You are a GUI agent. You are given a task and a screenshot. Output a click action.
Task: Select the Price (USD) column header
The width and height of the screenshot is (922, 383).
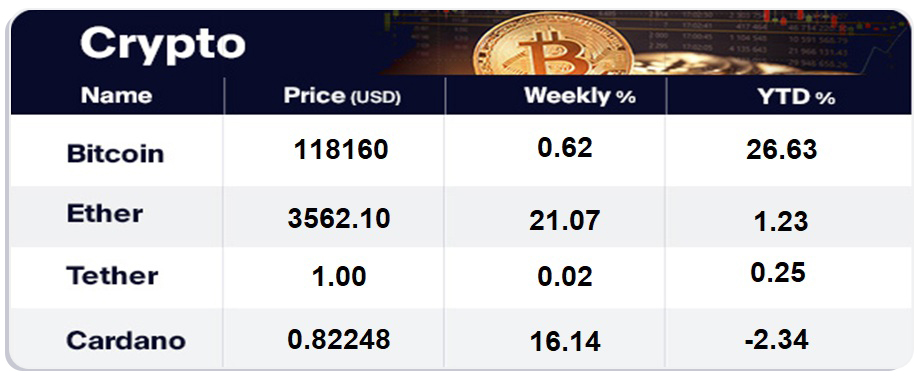click(342, 96)
